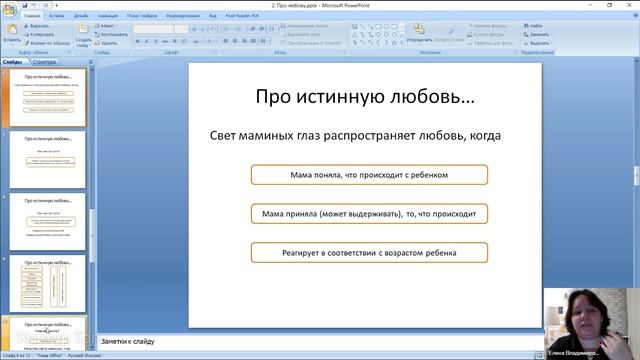Select the star shape in gallery
Screen dimensions: 640x360
click(x=394, y=42)
